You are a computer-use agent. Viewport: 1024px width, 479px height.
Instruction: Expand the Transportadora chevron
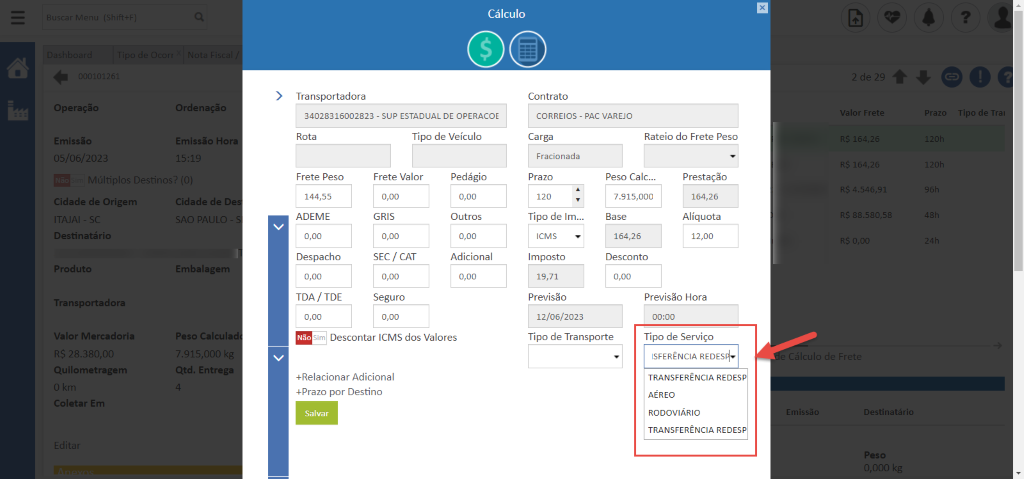279,96
